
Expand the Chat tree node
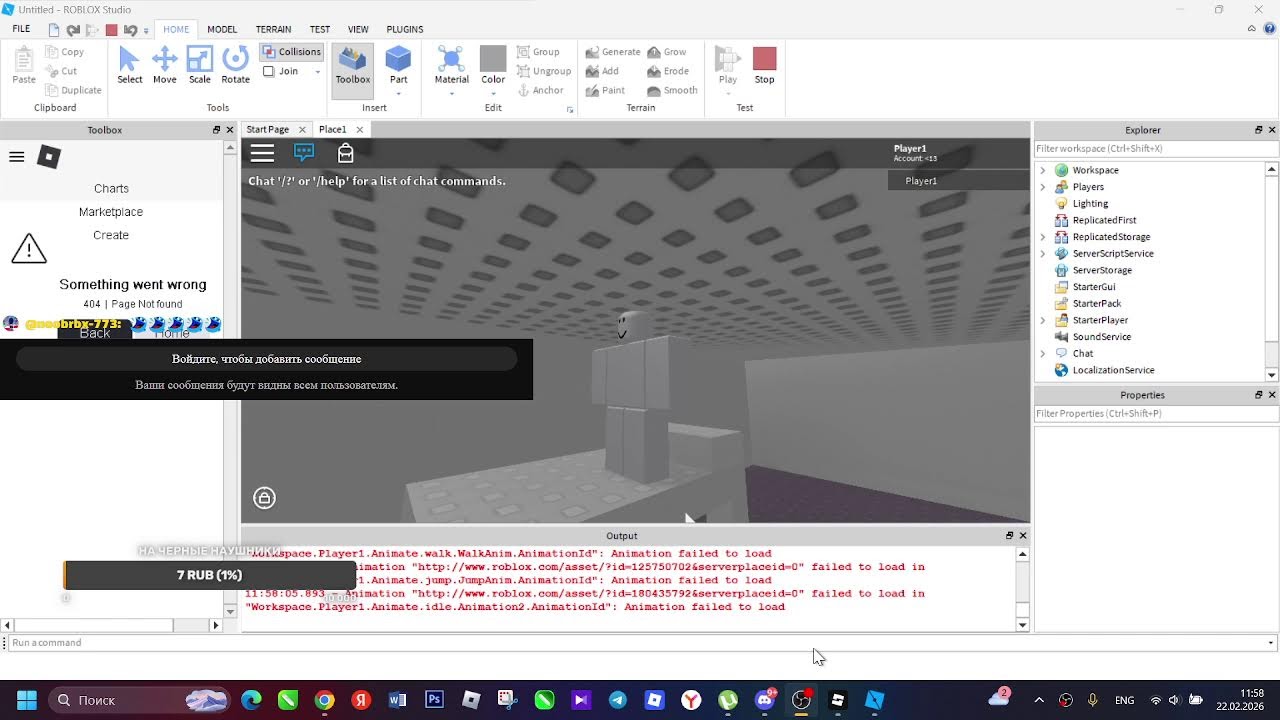coord(1043,353)
